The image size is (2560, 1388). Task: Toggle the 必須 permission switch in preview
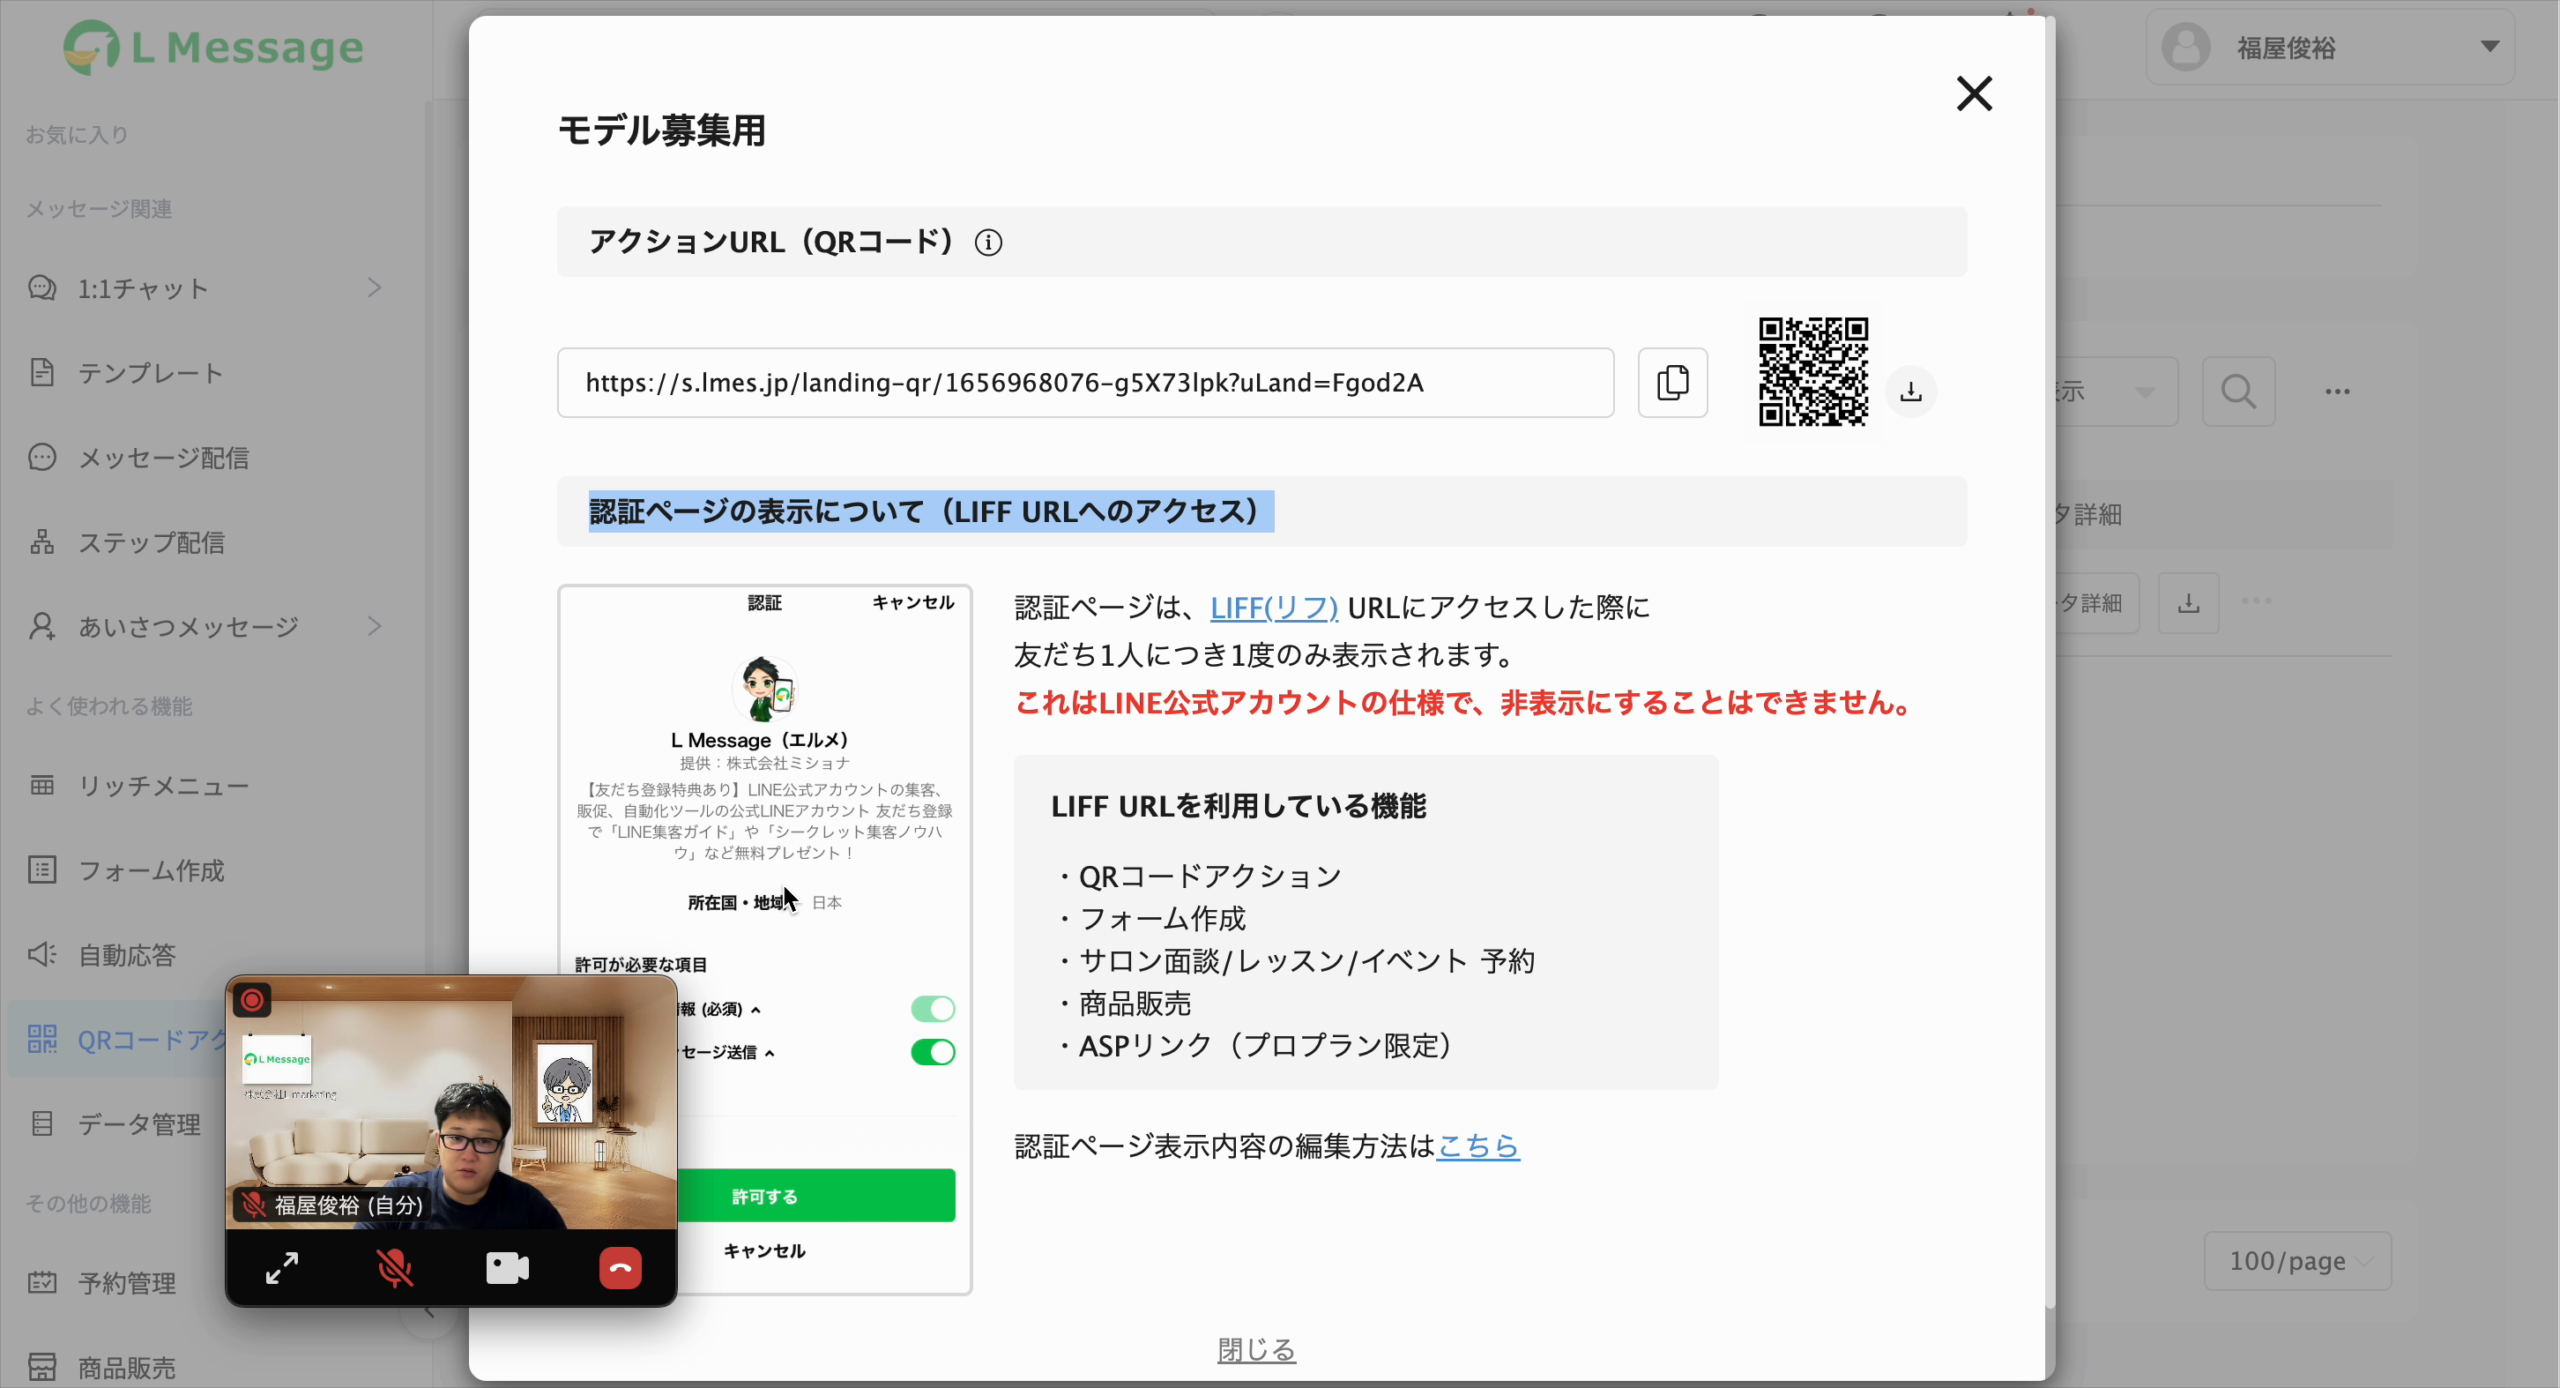coord(932,1009)
